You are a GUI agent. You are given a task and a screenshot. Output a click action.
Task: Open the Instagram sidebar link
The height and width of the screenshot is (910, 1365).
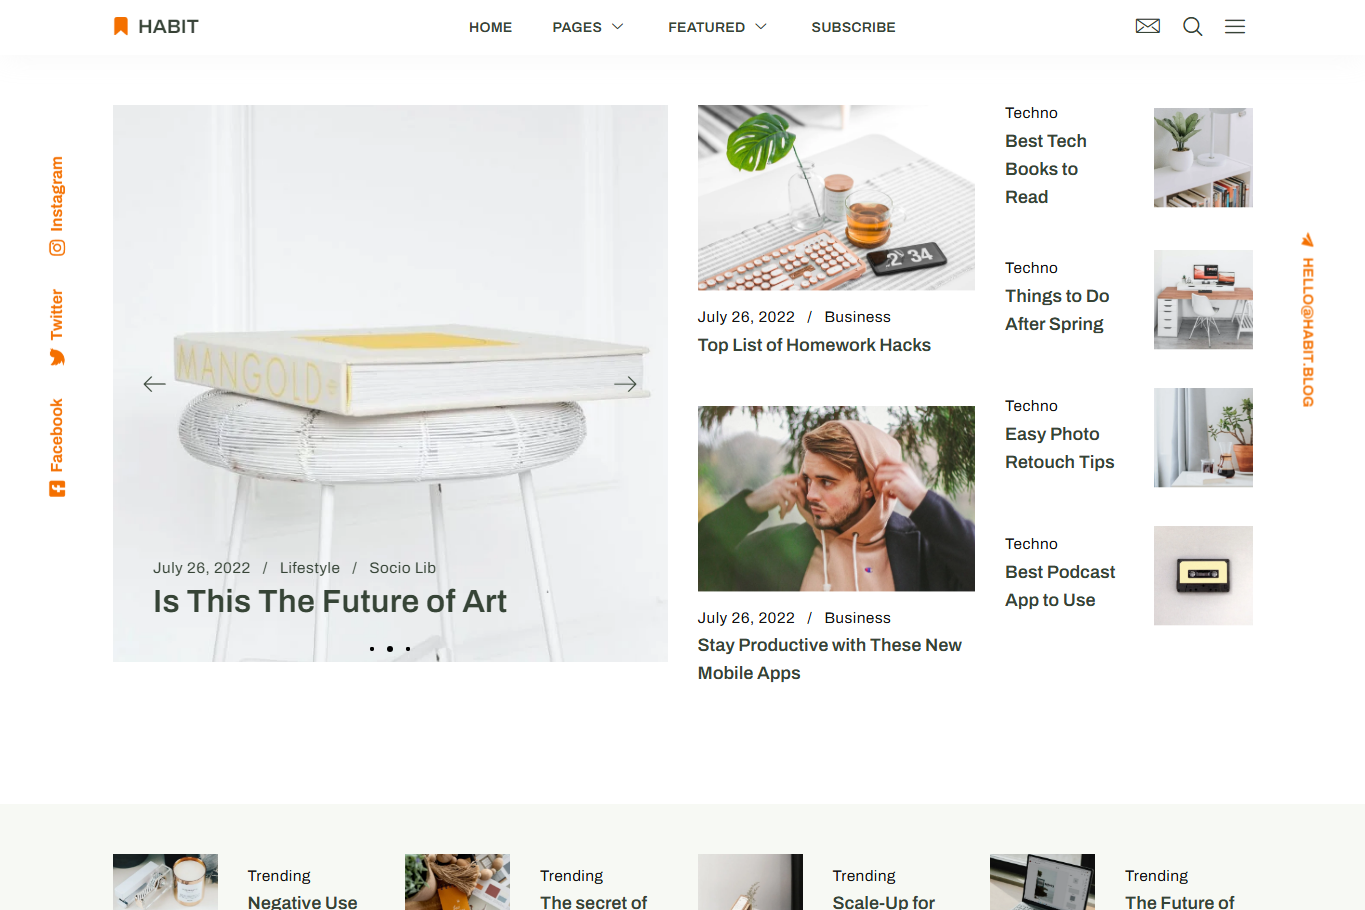pyautogui.click(x=57, y=206)
